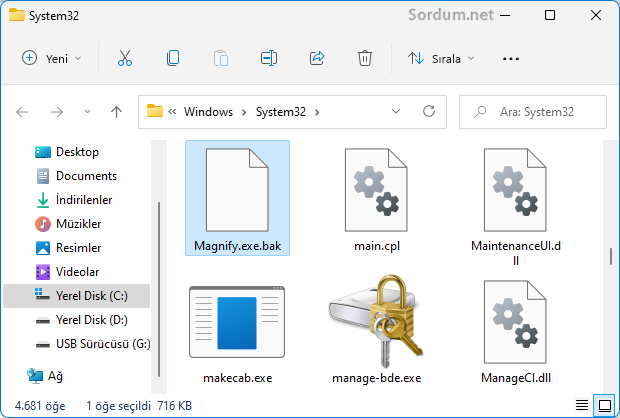Switch to large icons view

605,405
